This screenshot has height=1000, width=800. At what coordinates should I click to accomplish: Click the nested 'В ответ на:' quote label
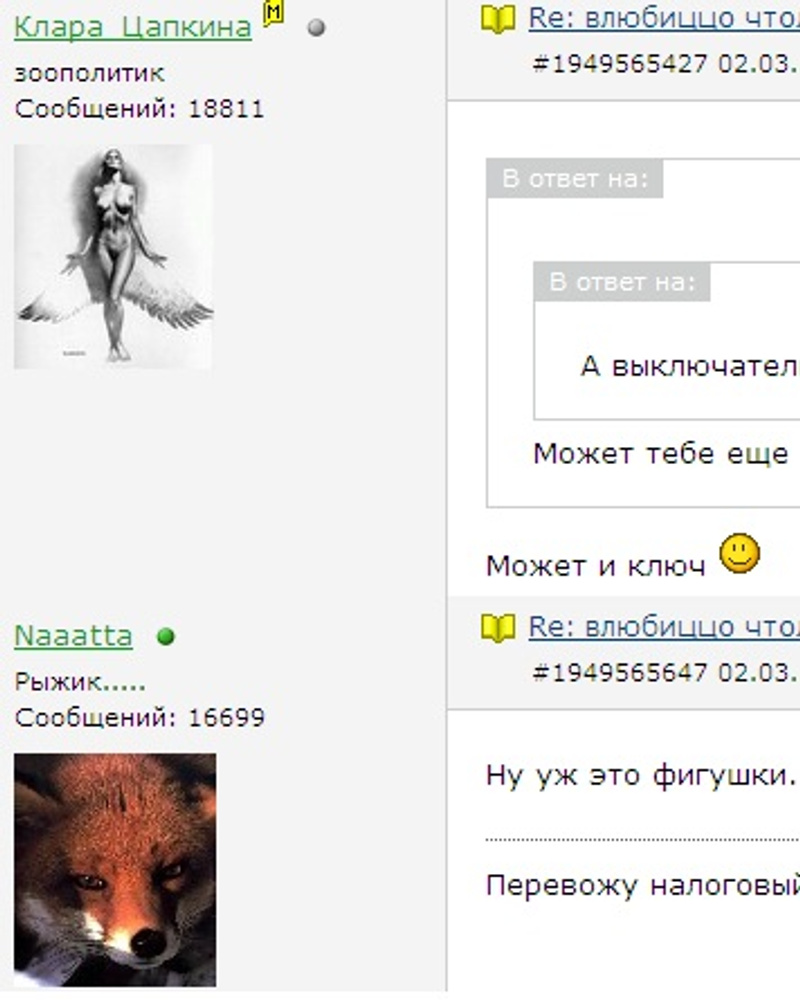point(622,282)
